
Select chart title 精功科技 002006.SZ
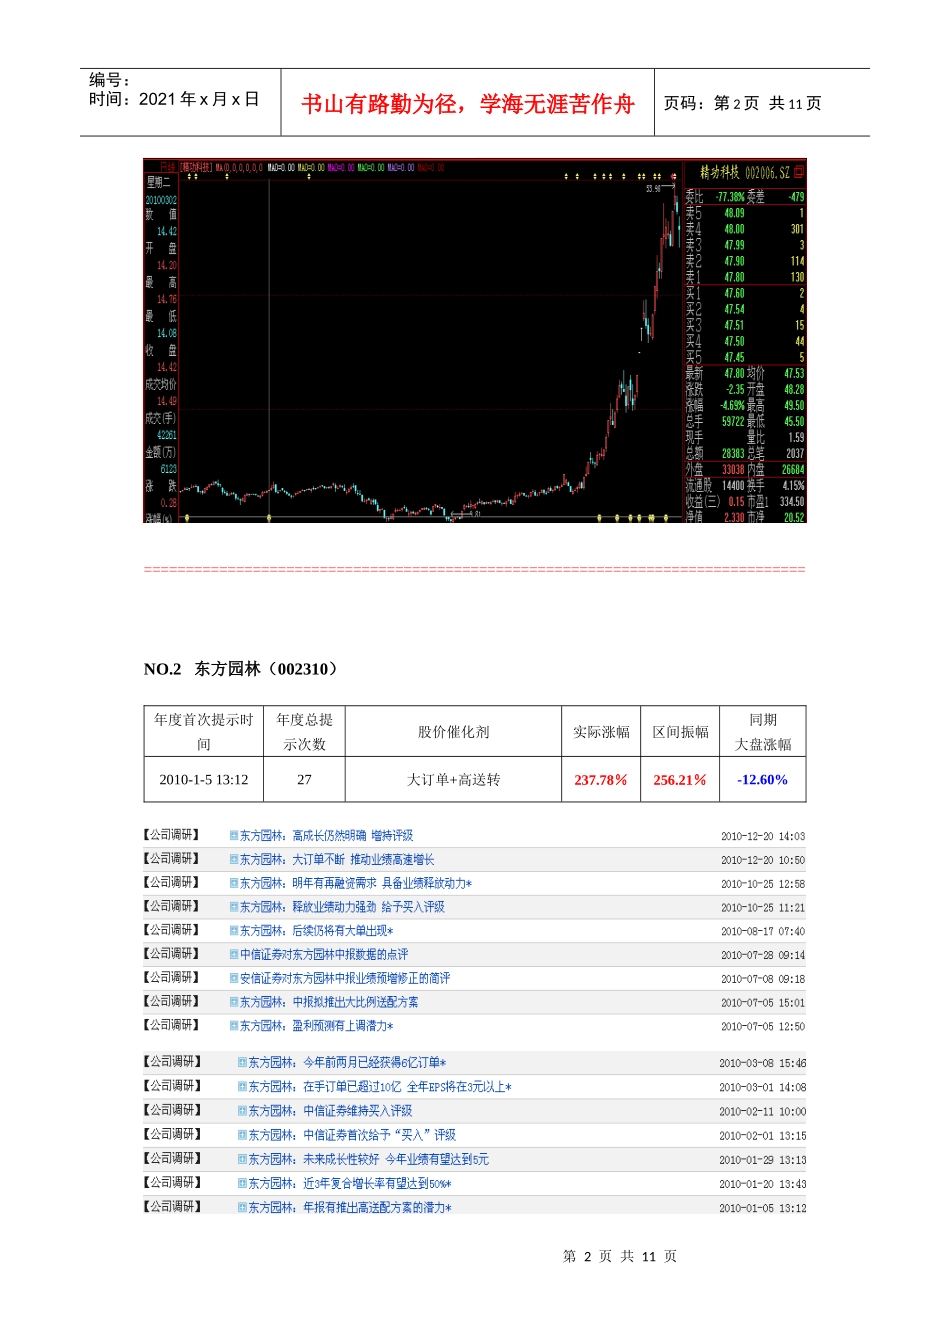click(744, 172)
